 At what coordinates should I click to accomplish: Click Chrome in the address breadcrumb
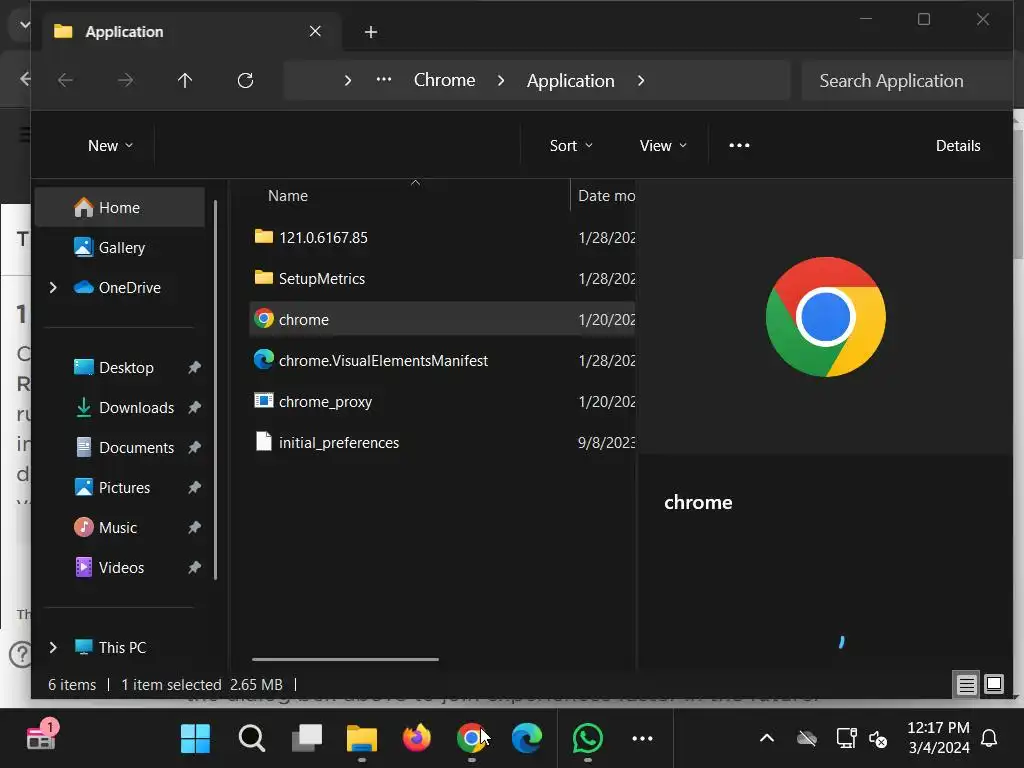[445, 80]
